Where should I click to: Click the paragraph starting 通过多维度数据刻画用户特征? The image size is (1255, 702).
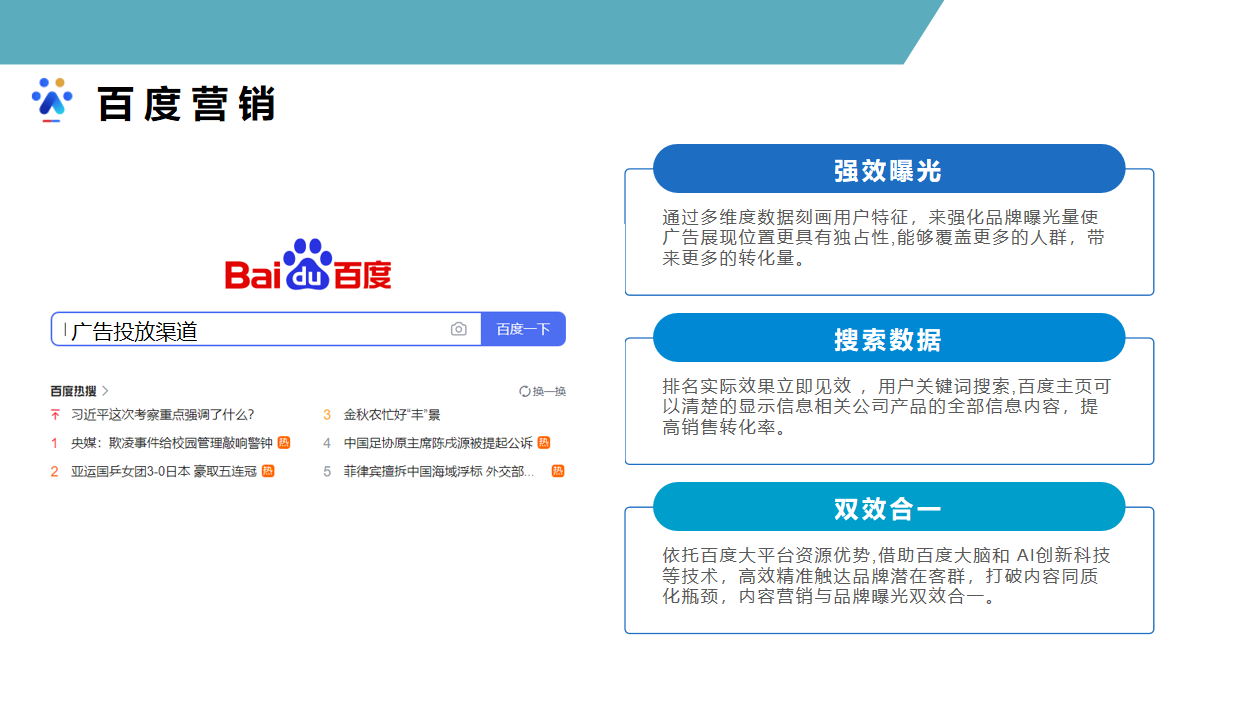click(883, 238)
